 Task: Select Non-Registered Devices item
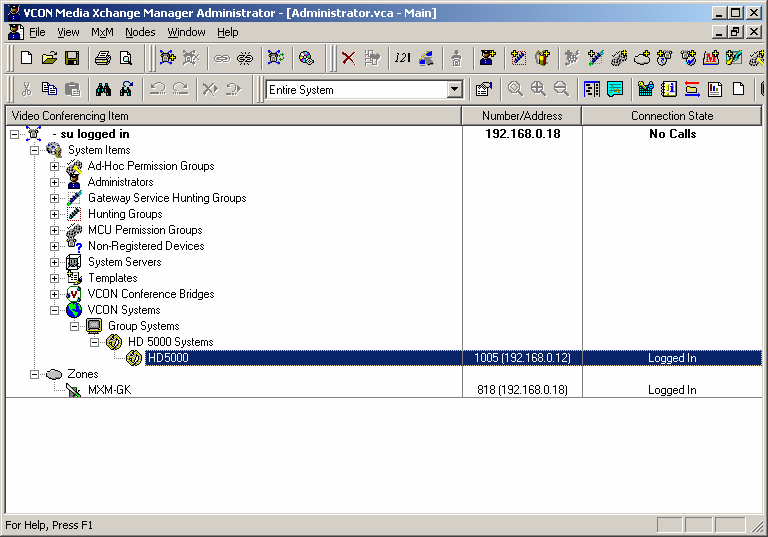click(x=146, y=246)
